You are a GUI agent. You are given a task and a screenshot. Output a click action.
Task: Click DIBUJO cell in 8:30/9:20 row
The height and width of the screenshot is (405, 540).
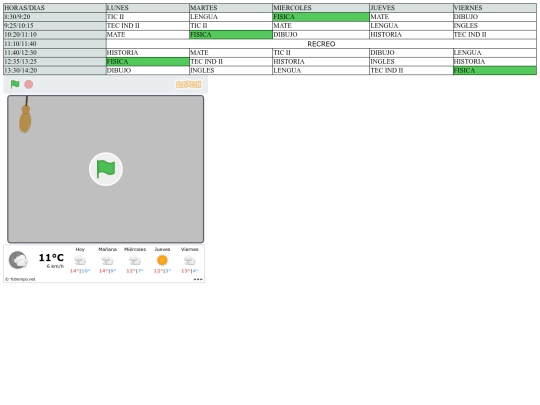(495, 17)
